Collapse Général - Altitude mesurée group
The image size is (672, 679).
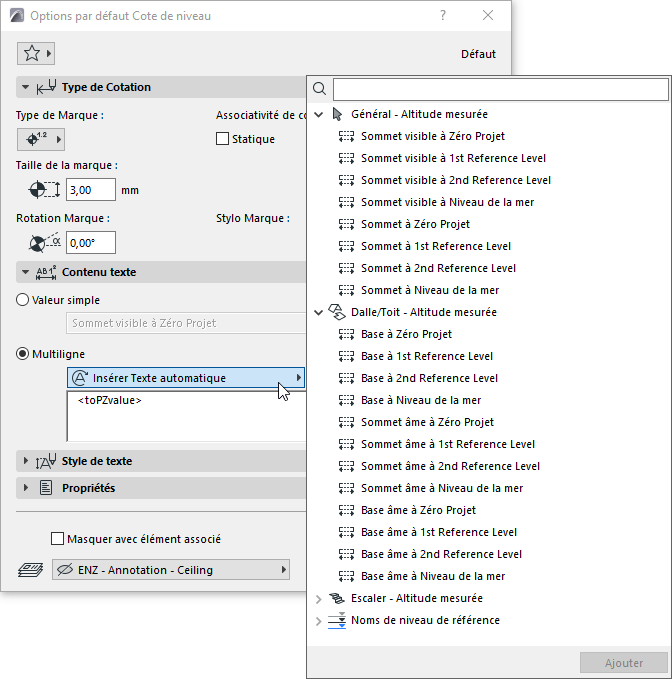(319, 115)
